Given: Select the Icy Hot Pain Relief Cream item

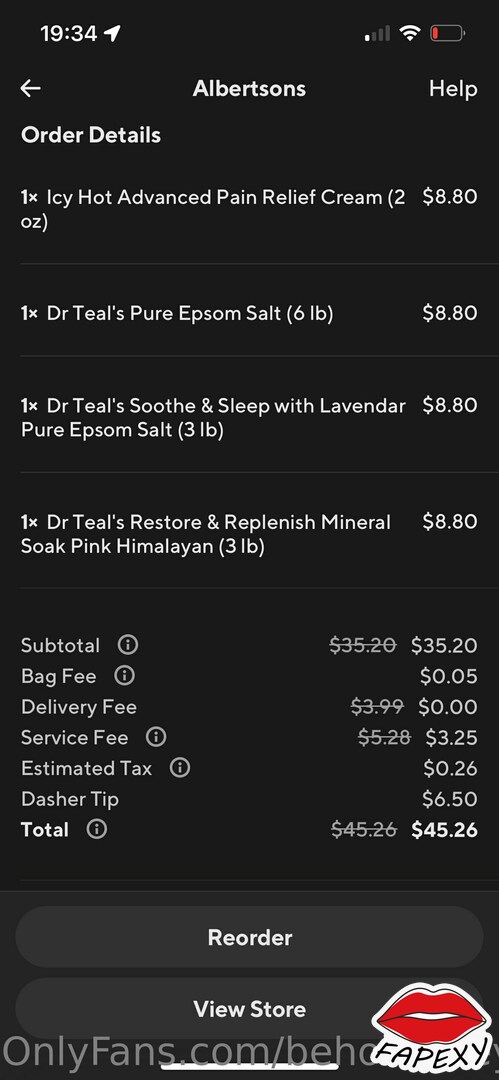Looking at the screenshot, I should coord(250,209).
